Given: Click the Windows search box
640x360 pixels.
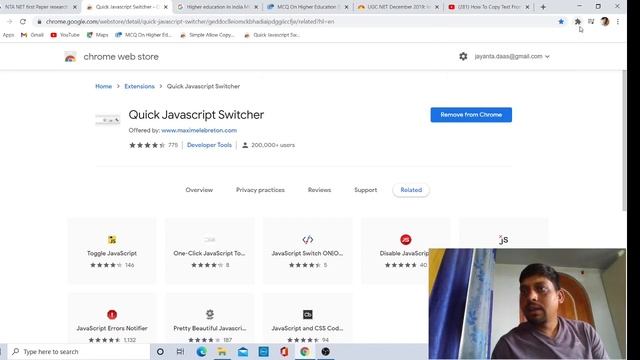Looking at the screenshot, I should click(79, 351).
